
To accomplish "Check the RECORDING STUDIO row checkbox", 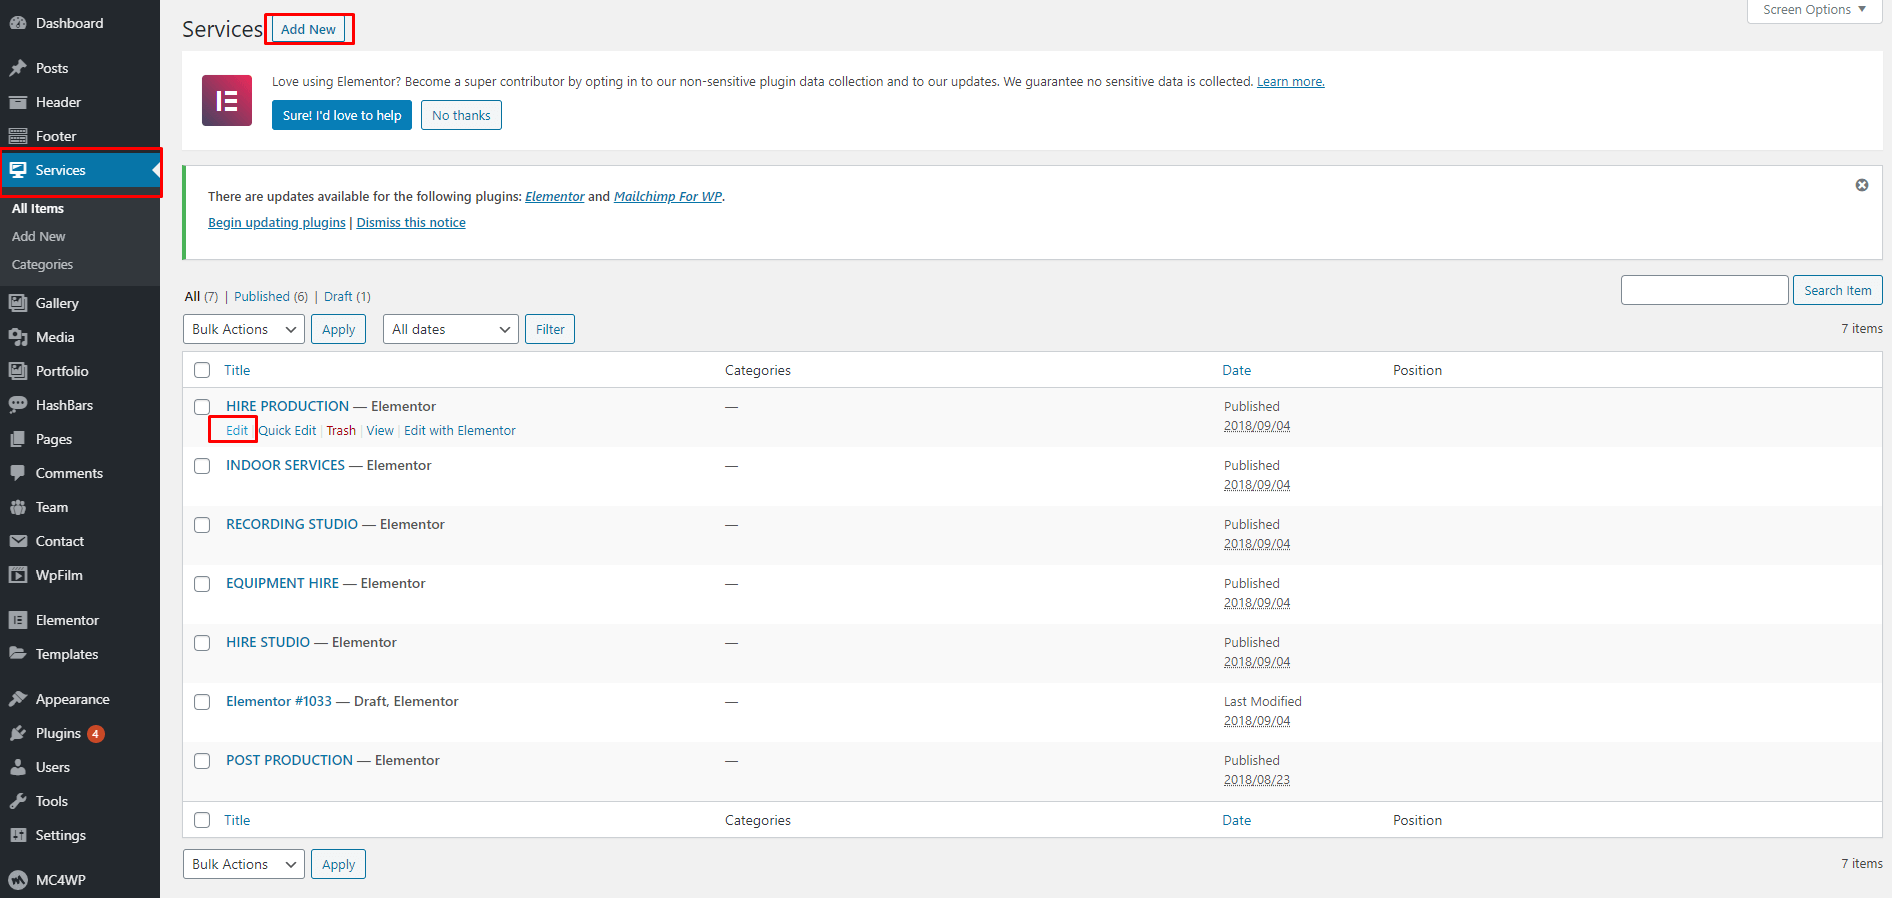I will (x=202, y=525).
